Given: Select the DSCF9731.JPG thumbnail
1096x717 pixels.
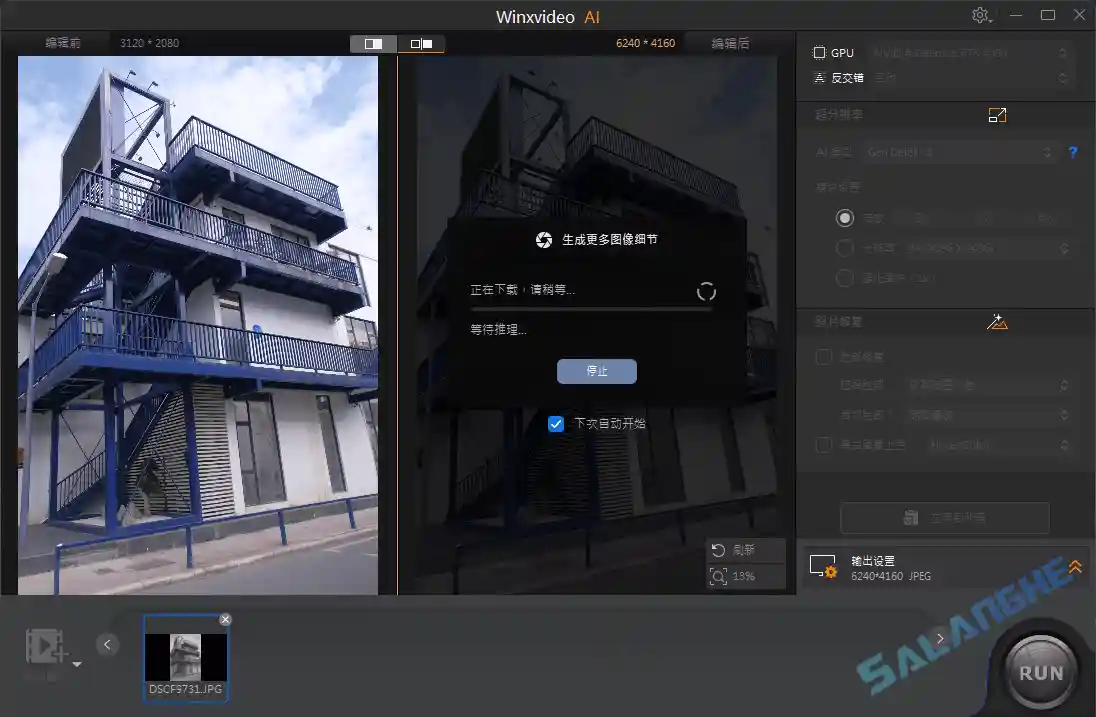Looking at the screenshot, I should click(x=186, y=655).
